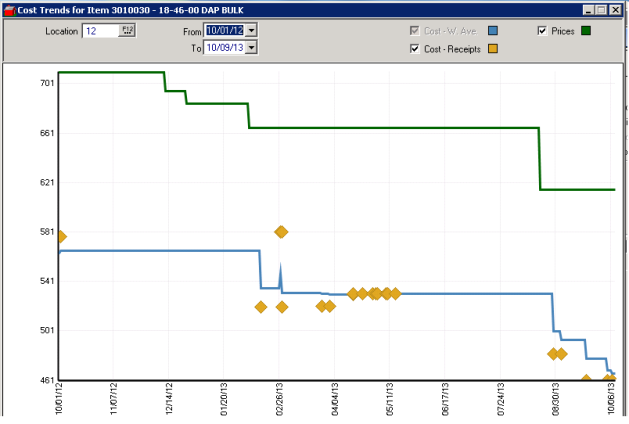This screenshot has height=424, width=629.
Task: Select the To date field
Action: coord(224,47)
